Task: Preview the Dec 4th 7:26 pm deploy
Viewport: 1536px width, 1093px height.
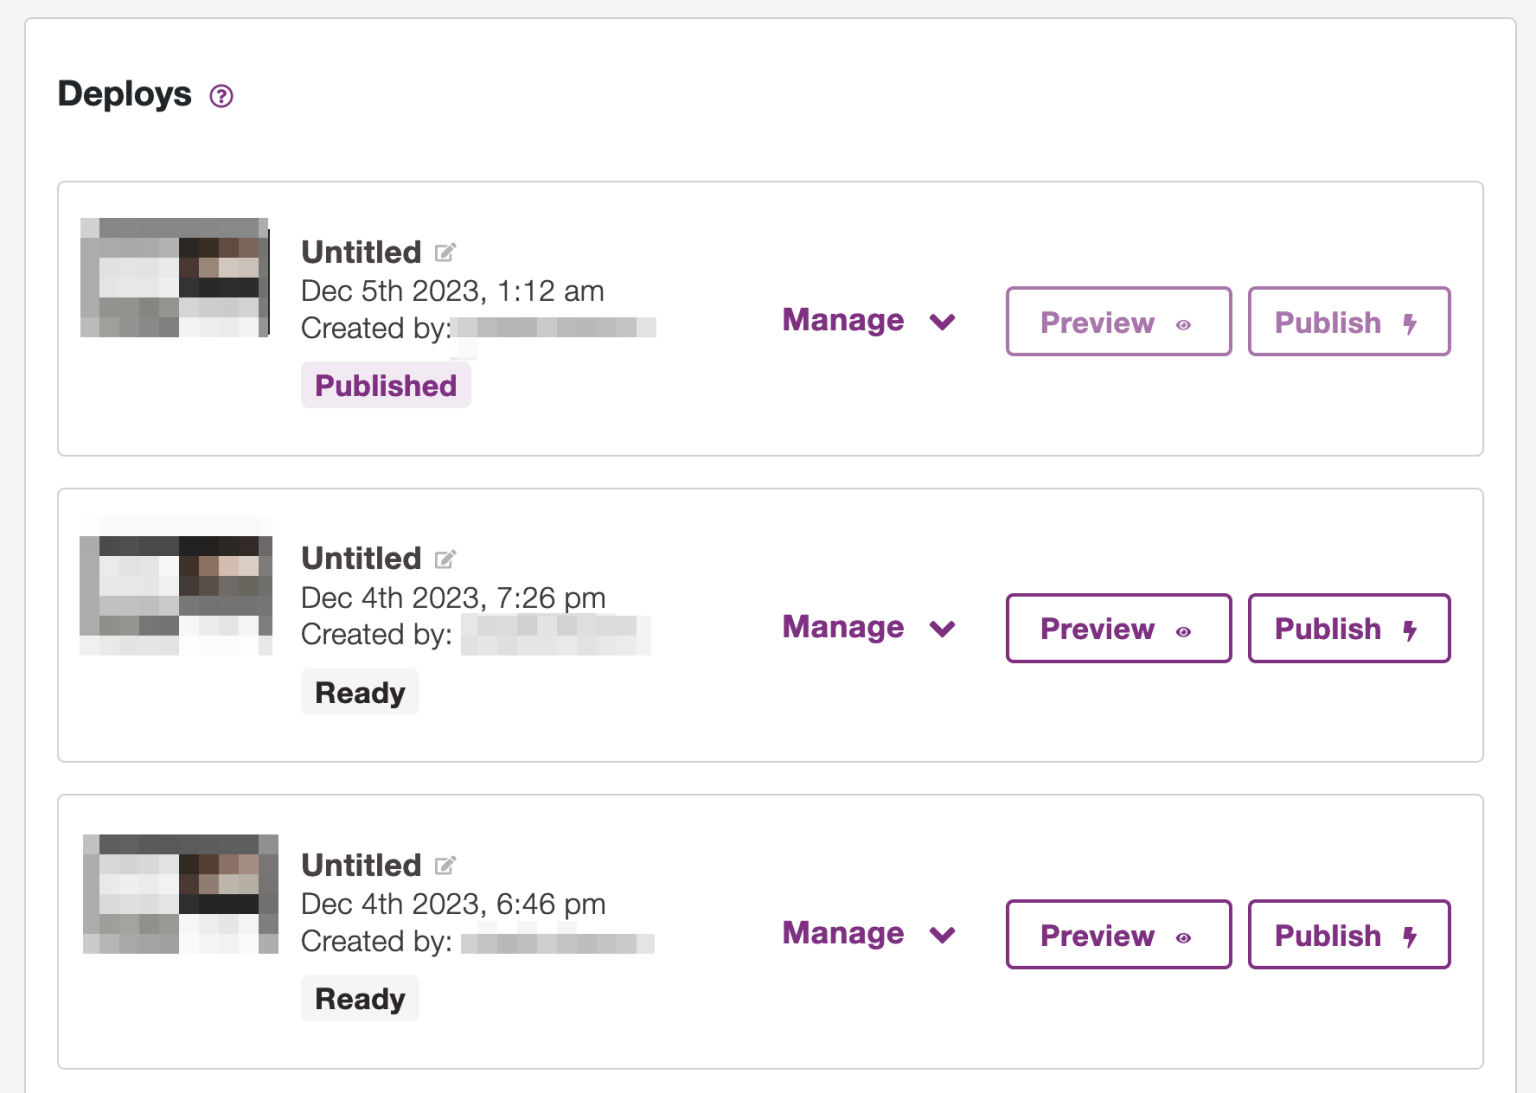Action: point(1118,629)
